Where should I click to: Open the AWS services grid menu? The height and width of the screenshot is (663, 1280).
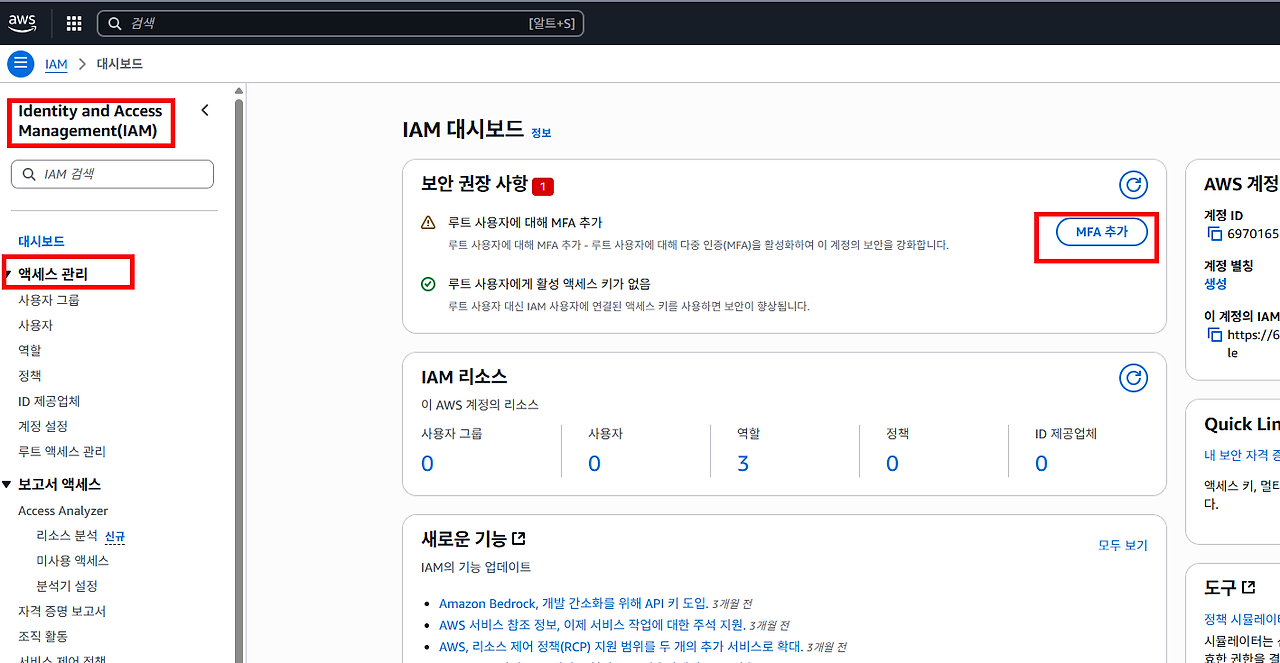point(74,23)
